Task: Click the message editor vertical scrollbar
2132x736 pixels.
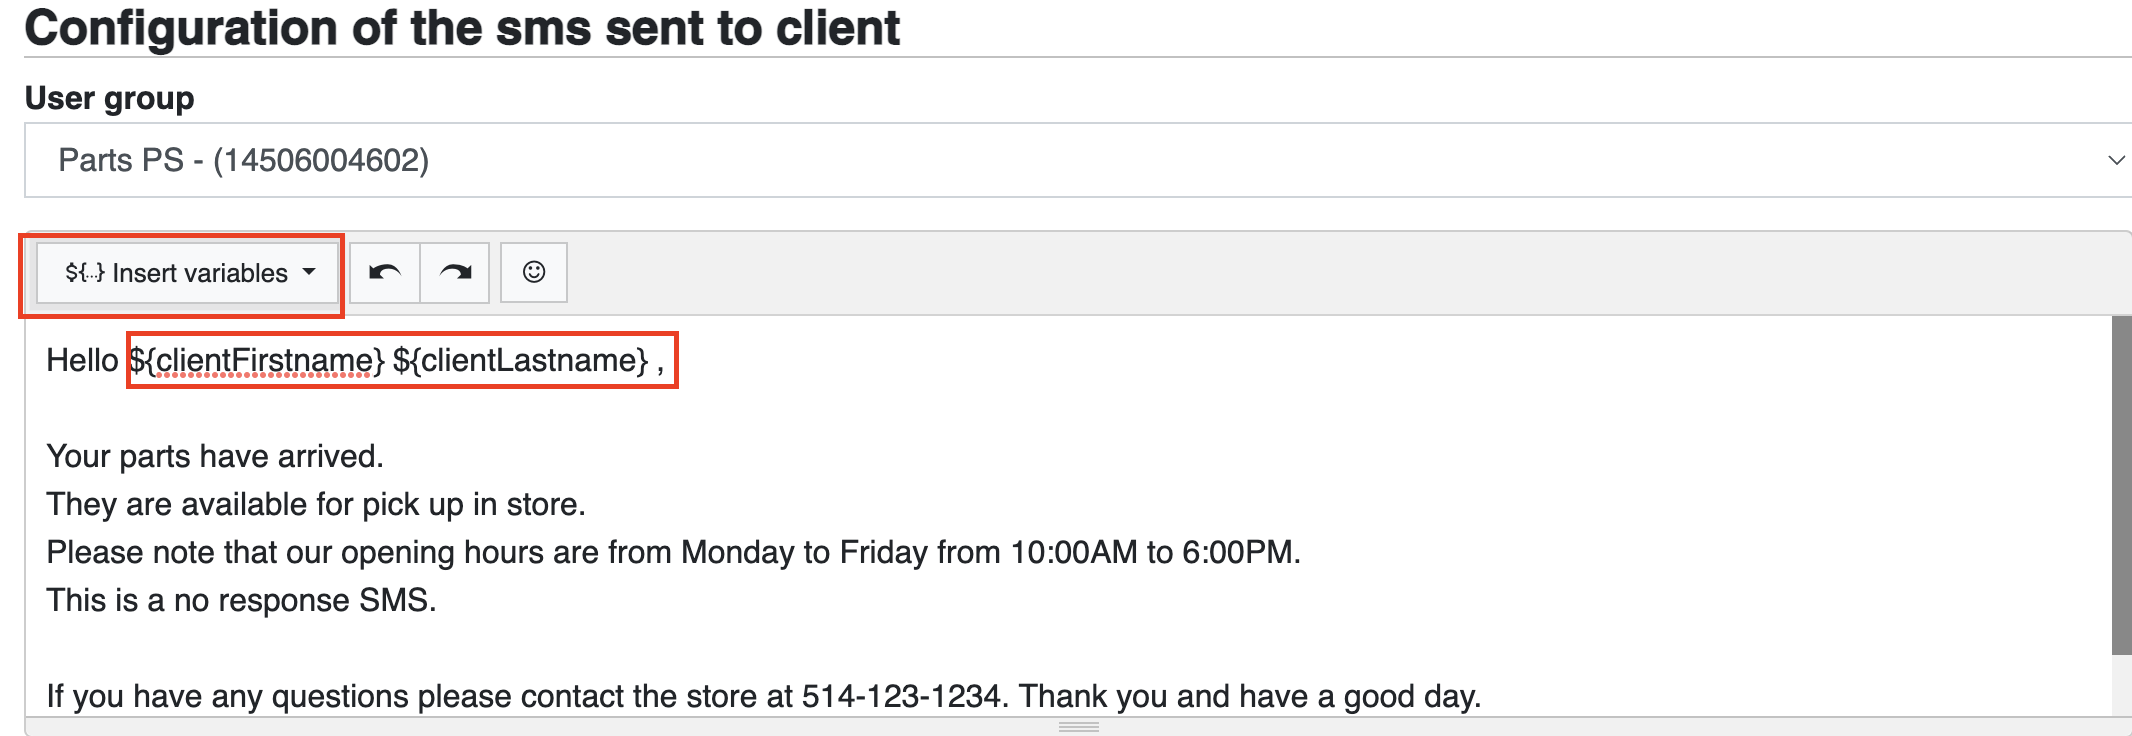Action: coord(2121,485)
